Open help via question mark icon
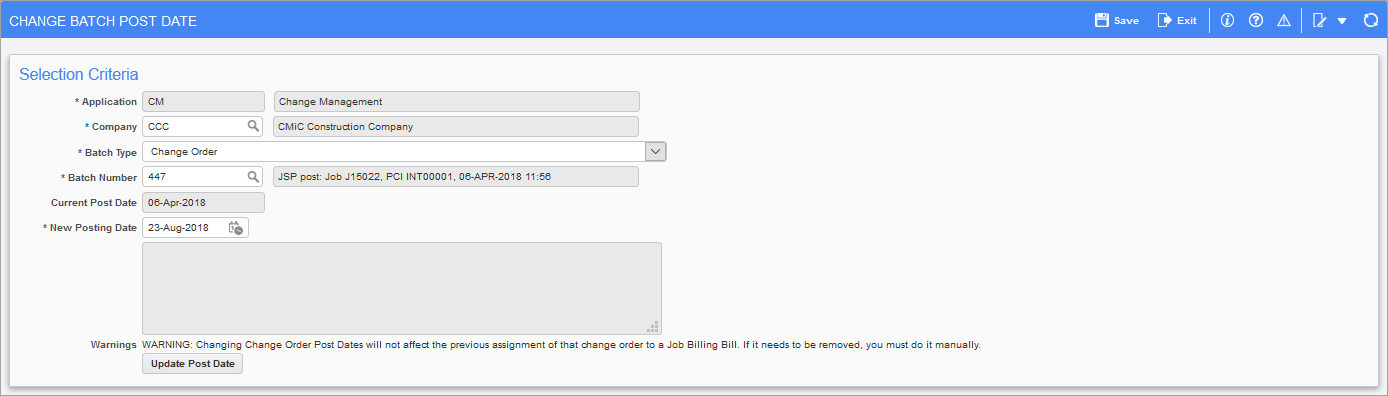Screen dimensions: 1388x396 tap(1256, 20)
